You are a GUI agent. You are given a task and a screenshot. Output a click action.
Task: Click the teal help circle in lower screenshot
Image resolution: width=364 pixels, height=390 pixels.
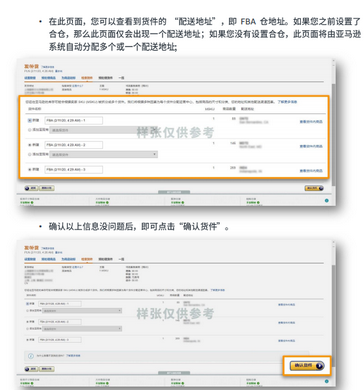(x=326, y=381)
